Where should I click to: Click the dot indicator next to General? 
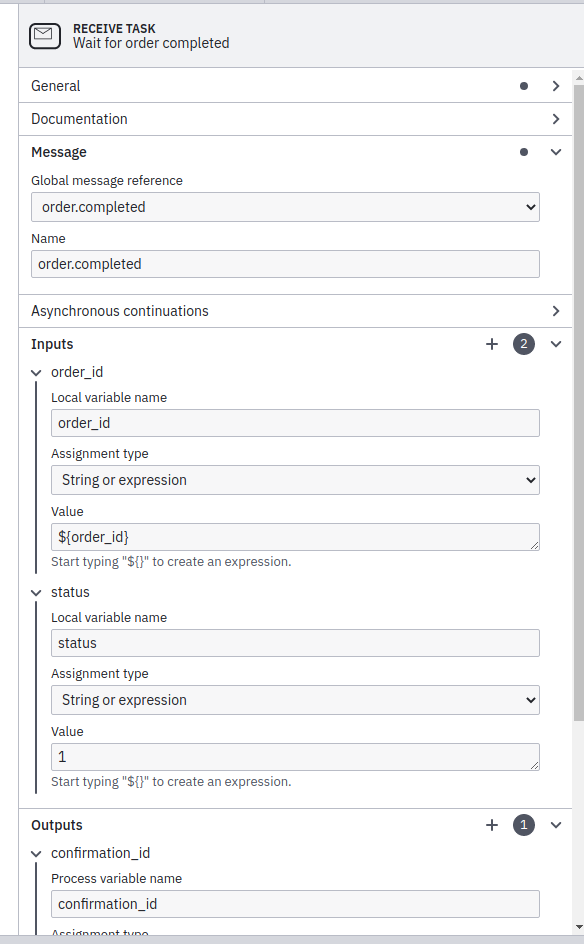click(523, 86)
